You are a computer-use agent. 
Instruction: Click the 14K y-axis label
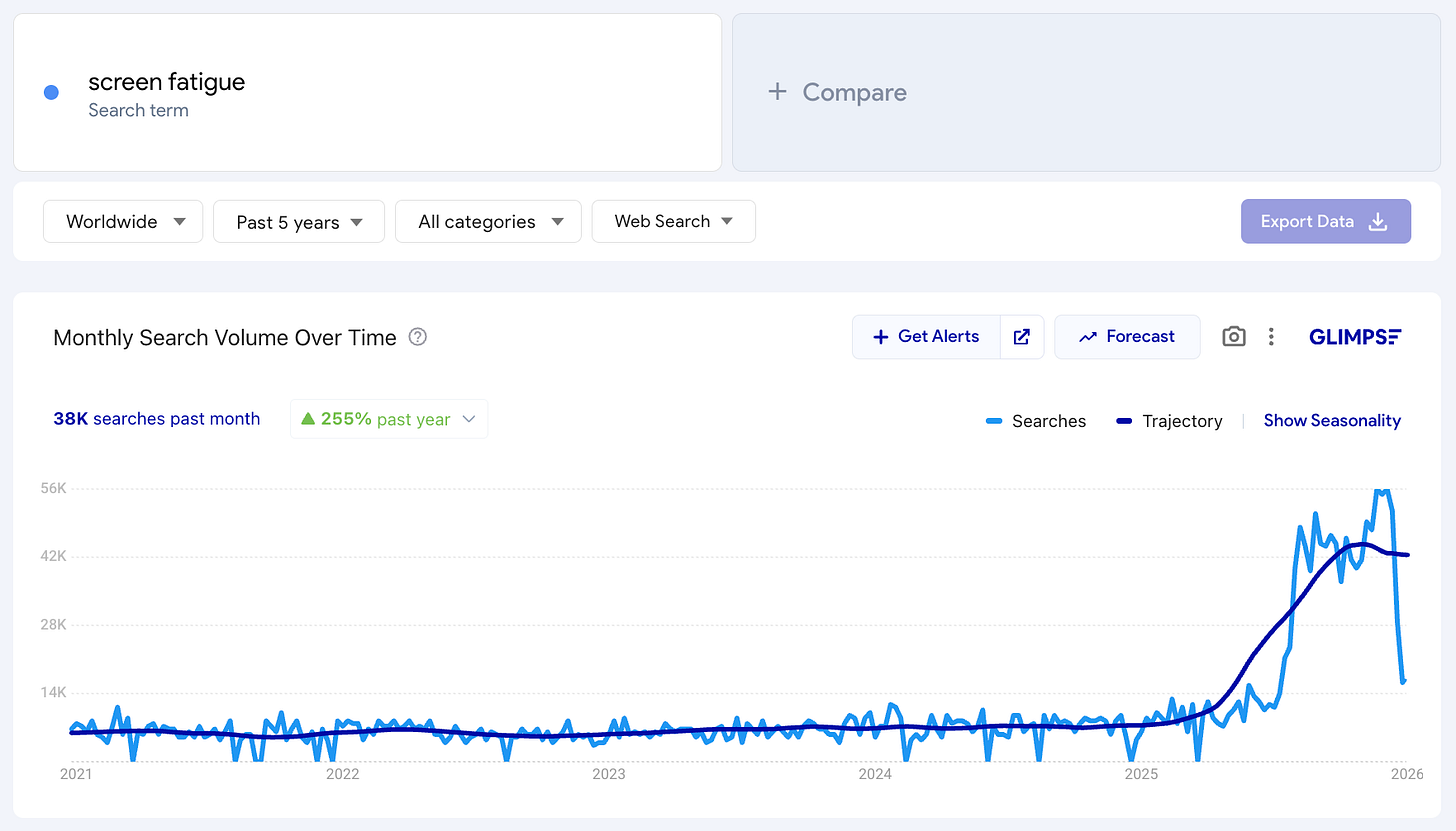(x=54, y=693)
